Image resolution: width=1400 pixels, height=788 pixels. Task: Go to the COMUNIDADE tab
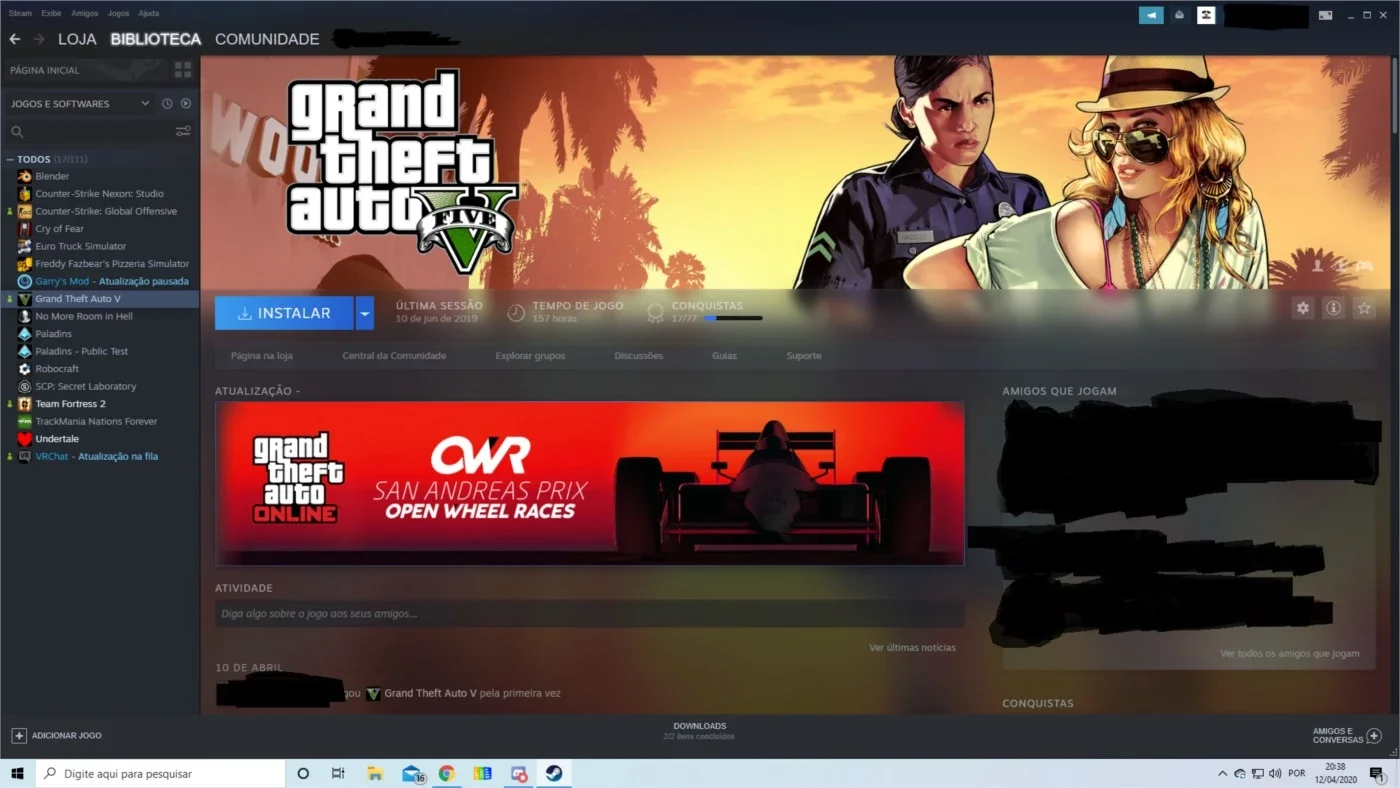coord(267,39)
